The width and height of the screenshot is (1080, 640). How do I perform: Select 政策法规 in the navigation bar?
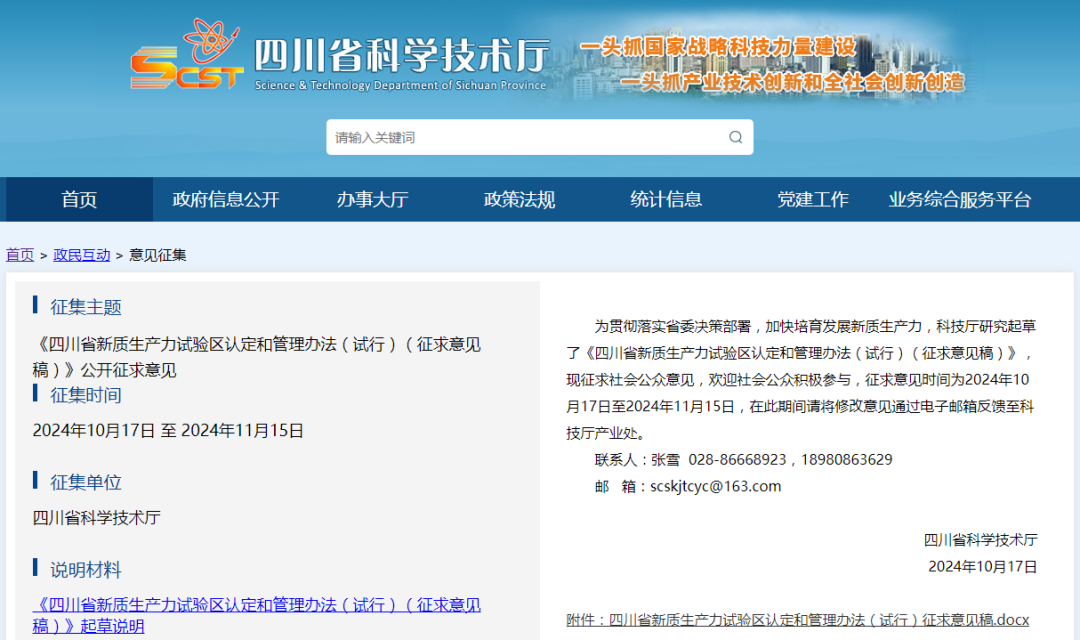(518, 199)
